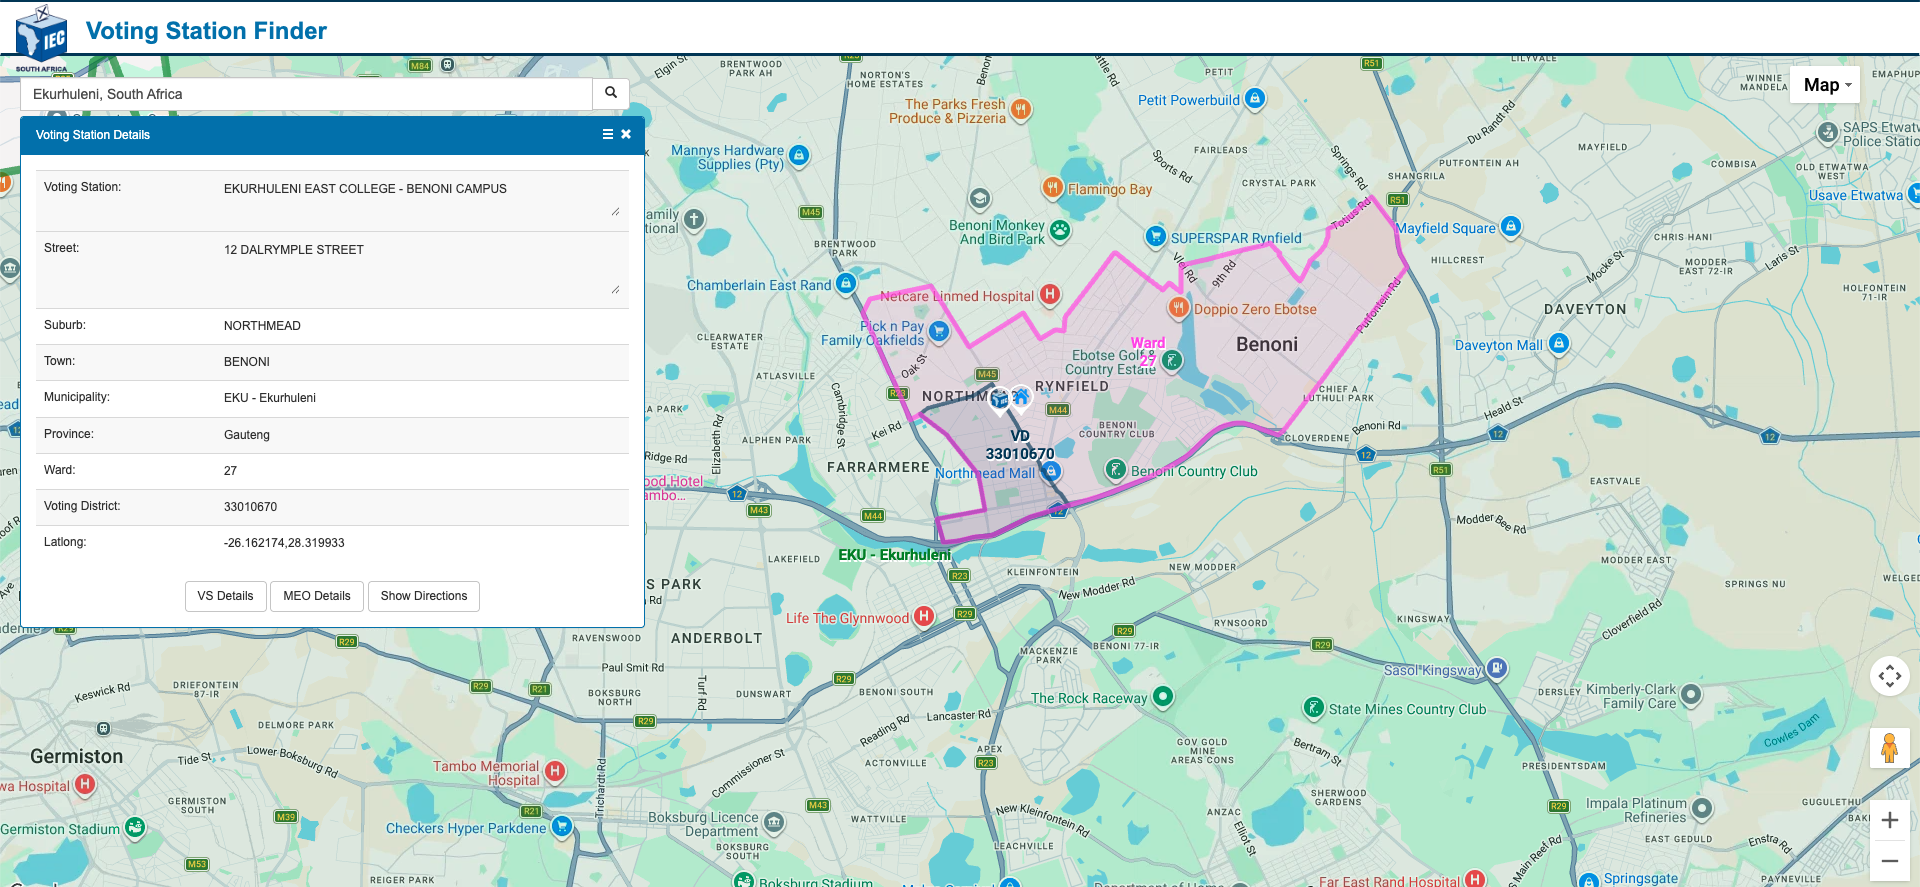Image resolution: width=1920 pixels, height=887 pixels.
Task: Click the Petit Powerbuild shop marker
Action: 1255,98
